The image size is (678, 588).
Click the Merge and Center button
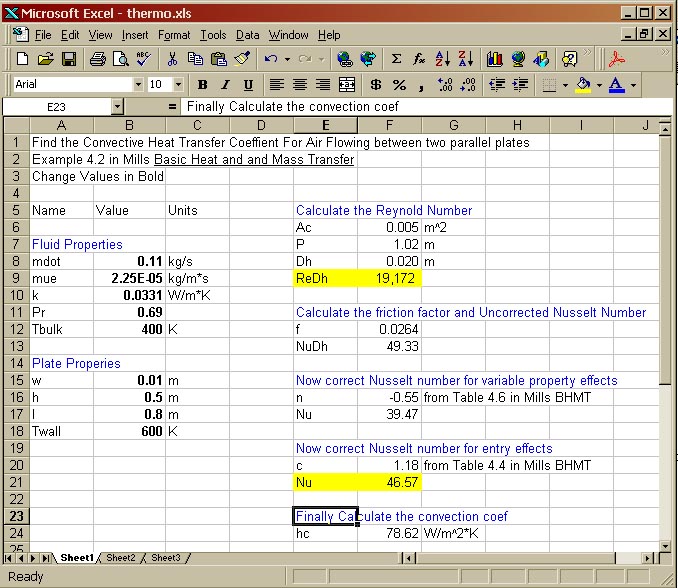point(347,85)
